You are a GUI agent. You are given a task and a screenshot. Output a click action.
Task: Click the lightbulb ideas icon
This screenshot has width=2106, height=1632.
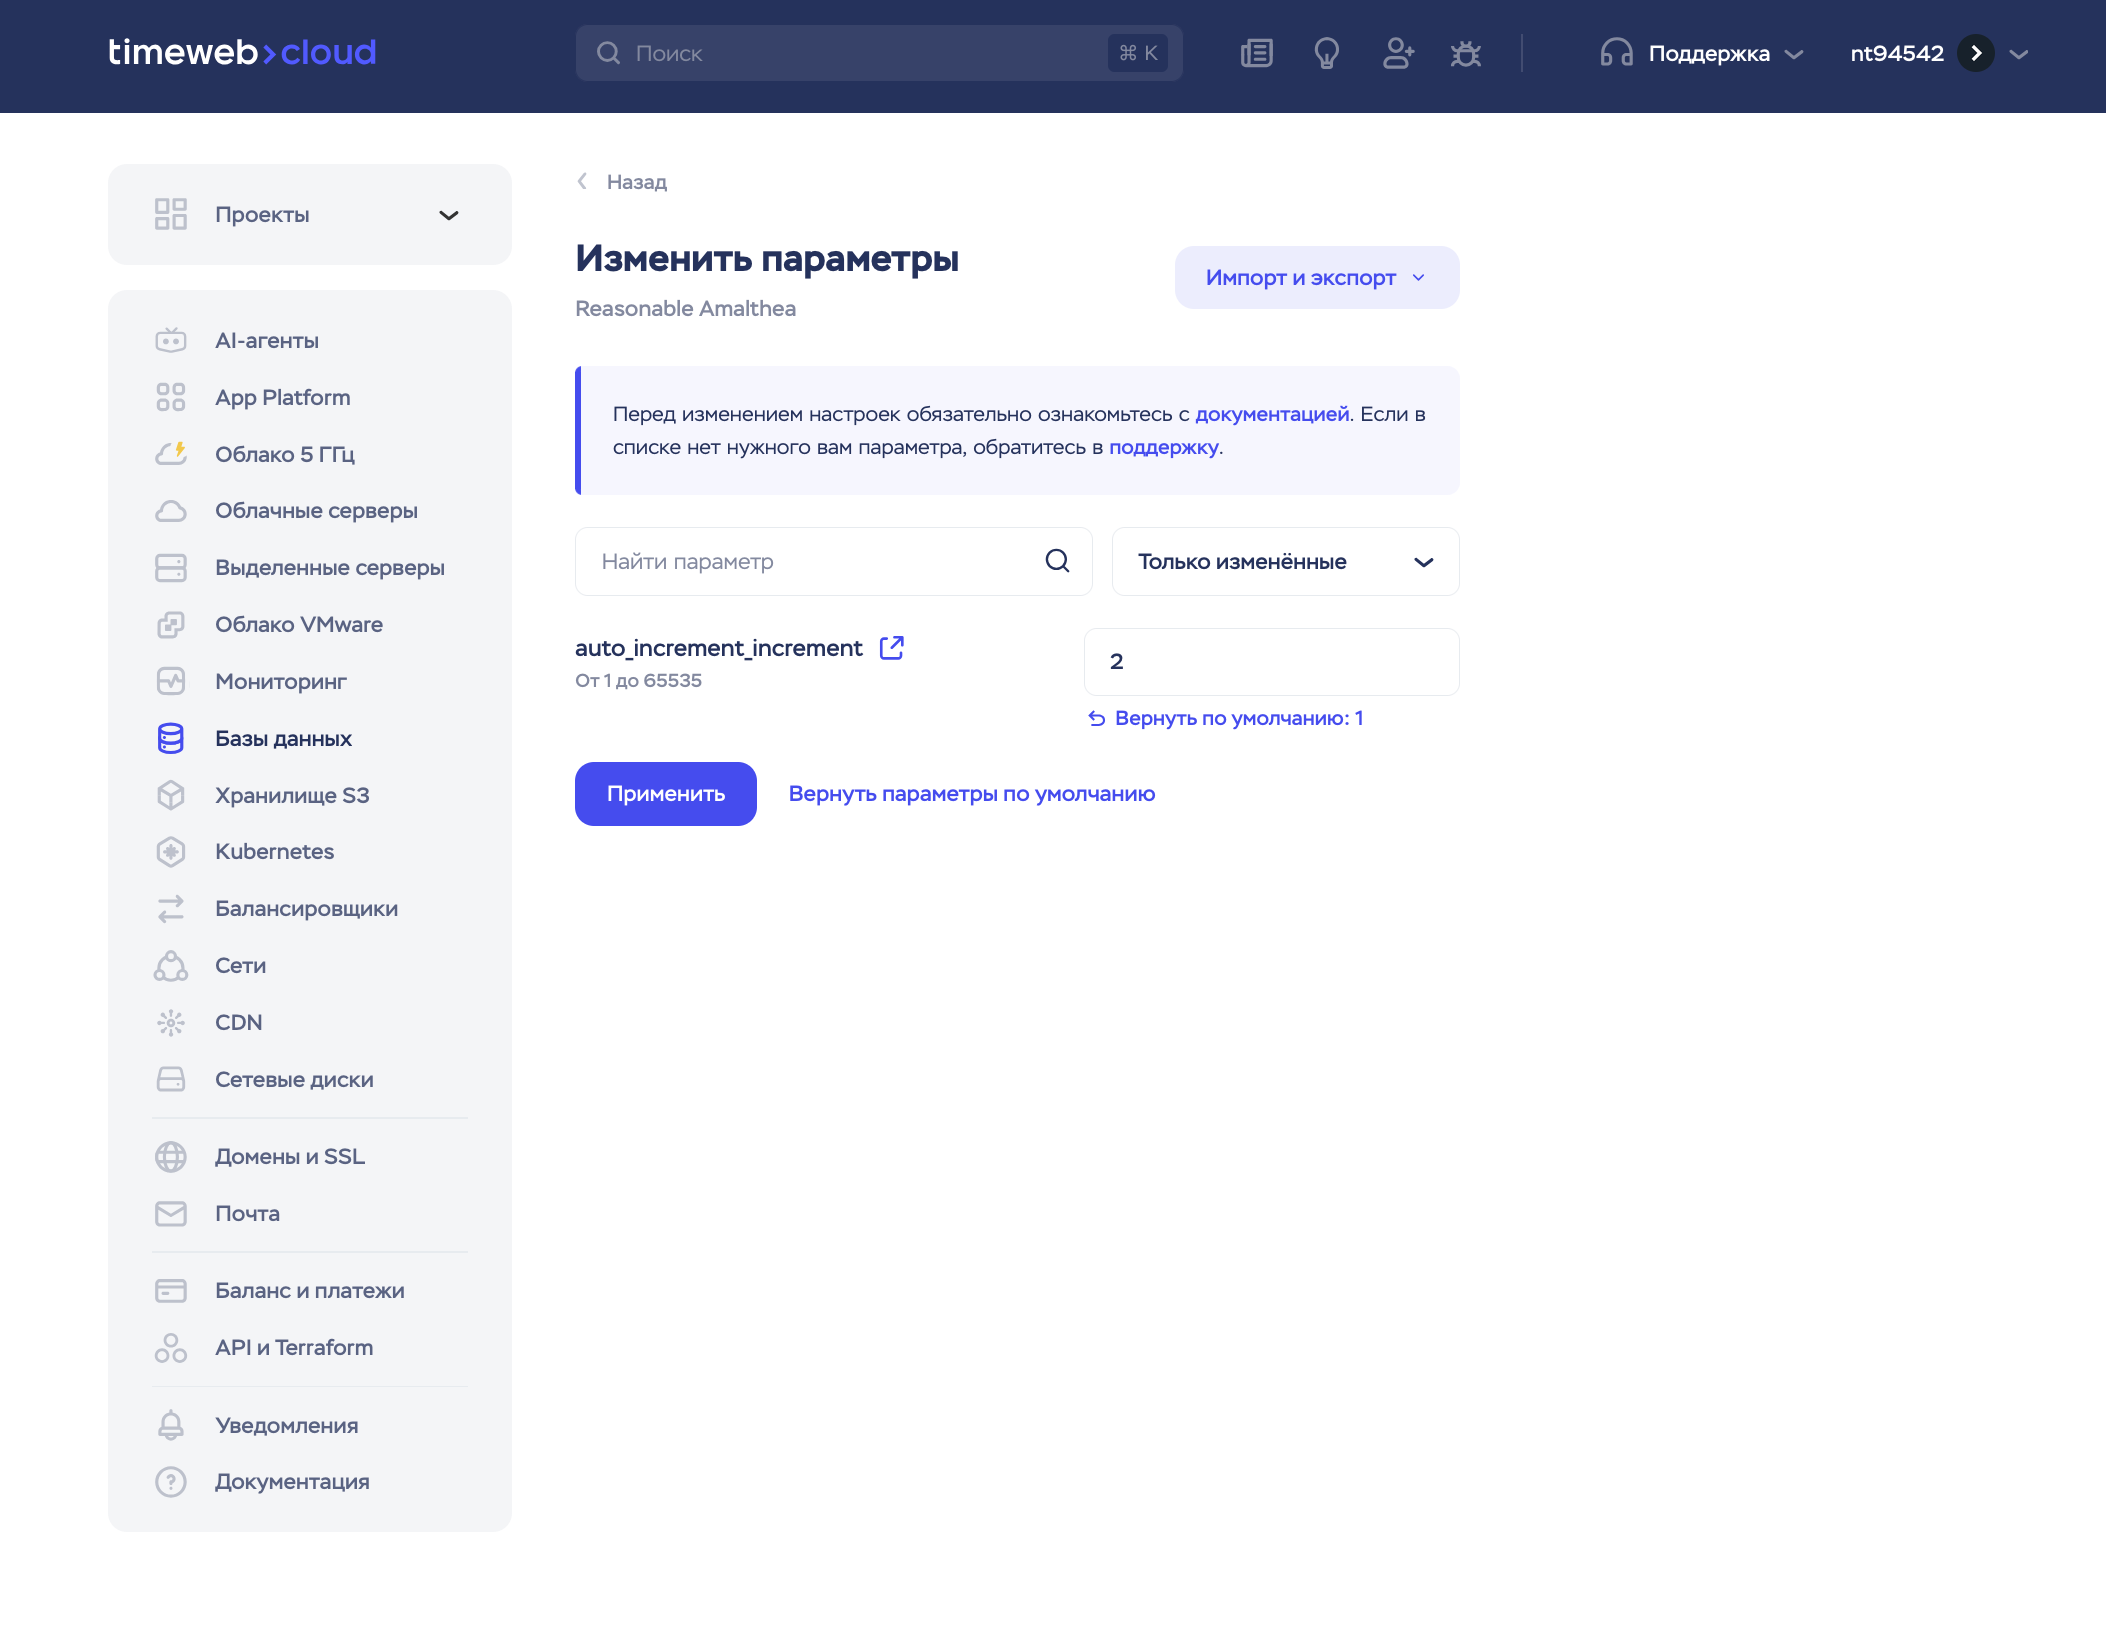click(x=1327, y=53)
